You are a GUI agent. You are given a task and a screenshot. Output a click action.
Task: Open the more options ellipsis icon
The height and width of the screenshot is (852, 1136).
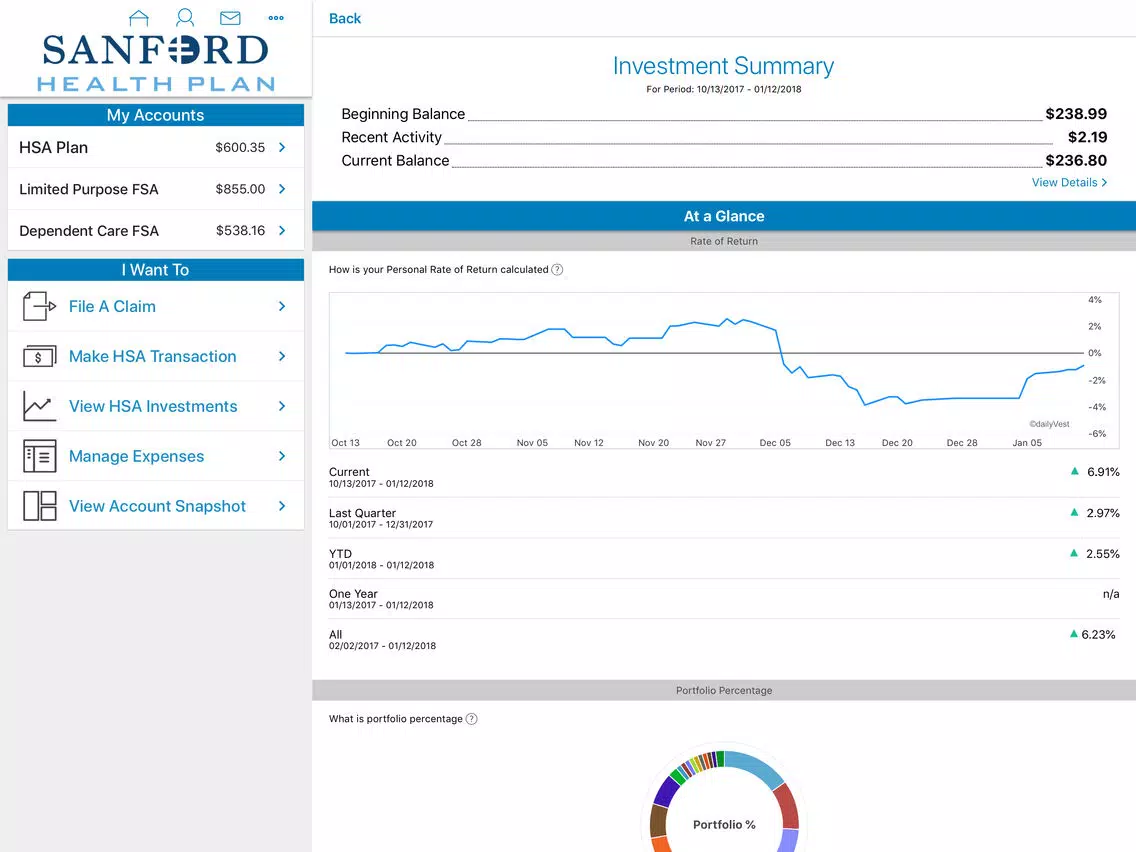click(276, 17)
